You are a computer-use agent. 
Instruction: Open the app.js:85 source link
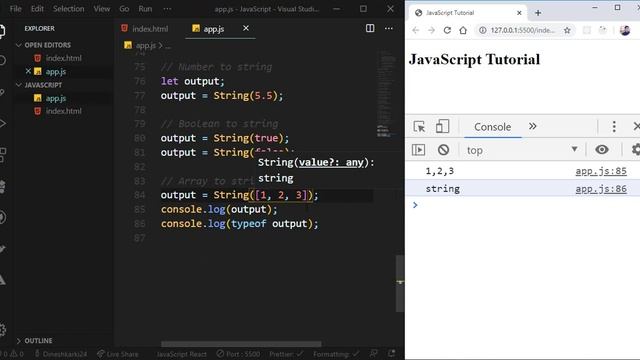coord(601,171)
